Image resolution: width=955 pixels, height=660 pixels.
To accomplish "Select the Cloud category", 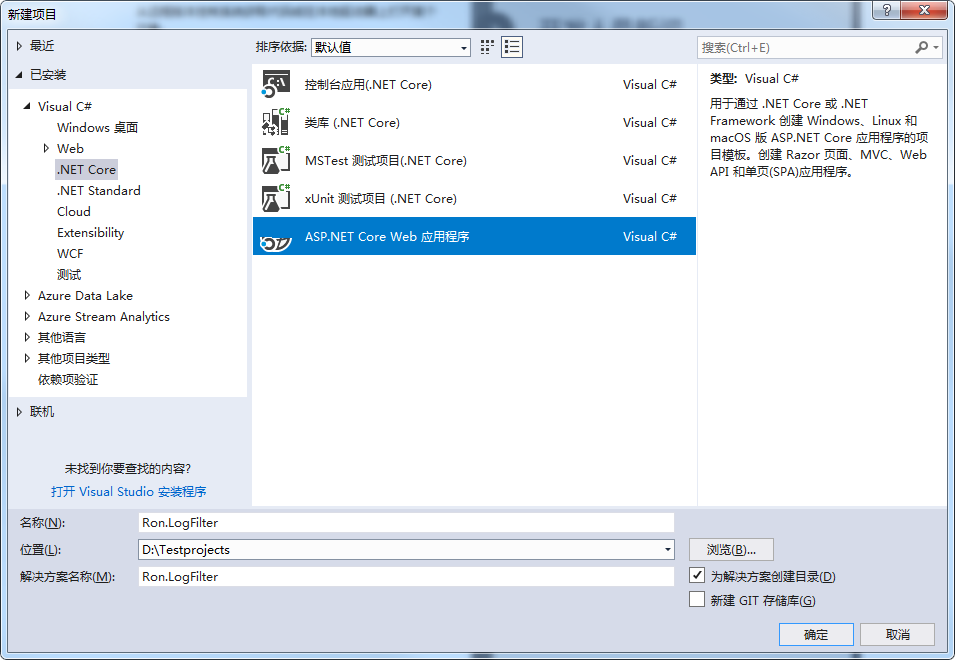I will tap(74, 211).
